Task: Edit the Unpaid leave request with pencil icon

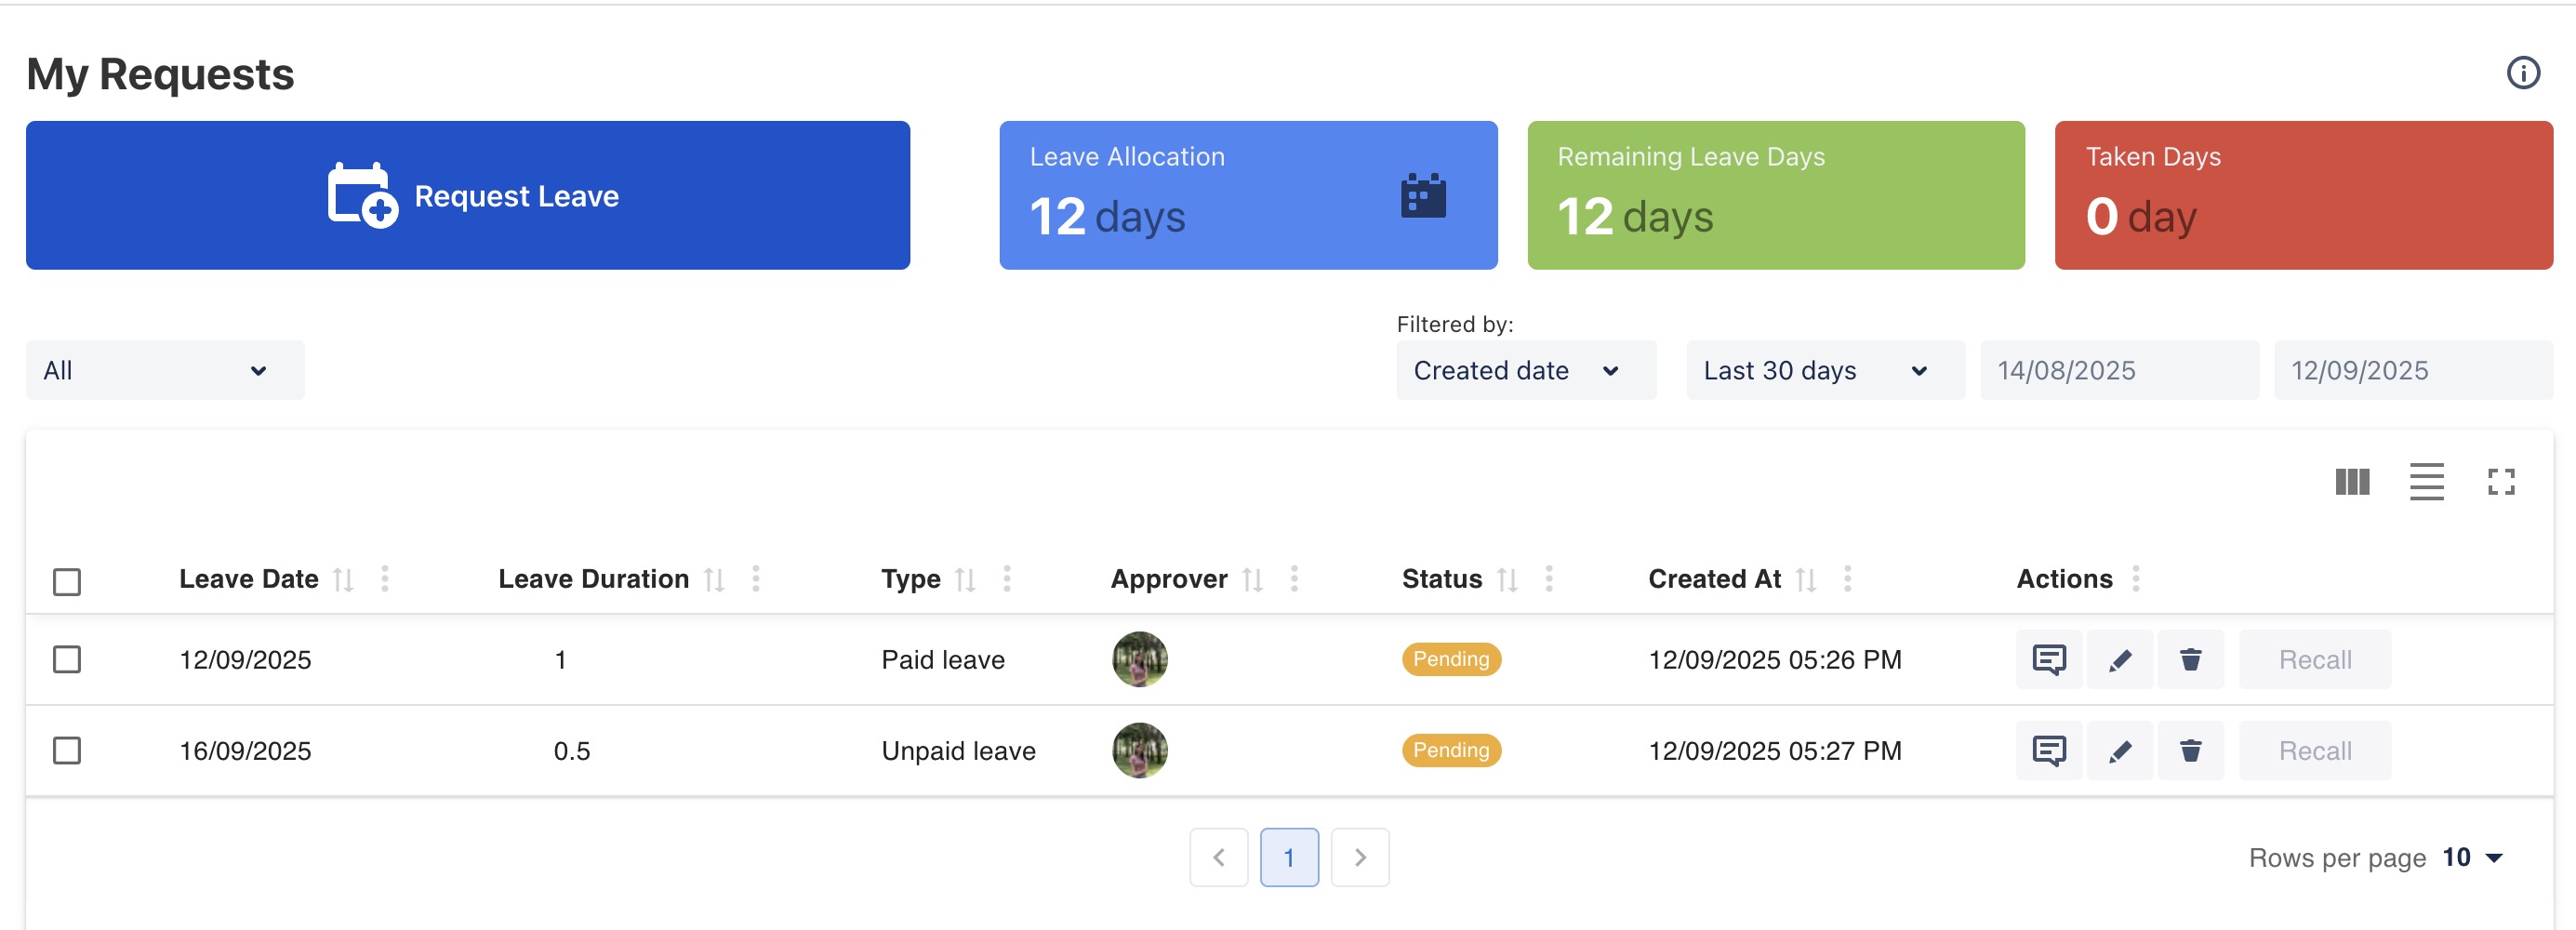Action: click(2119, 750)
